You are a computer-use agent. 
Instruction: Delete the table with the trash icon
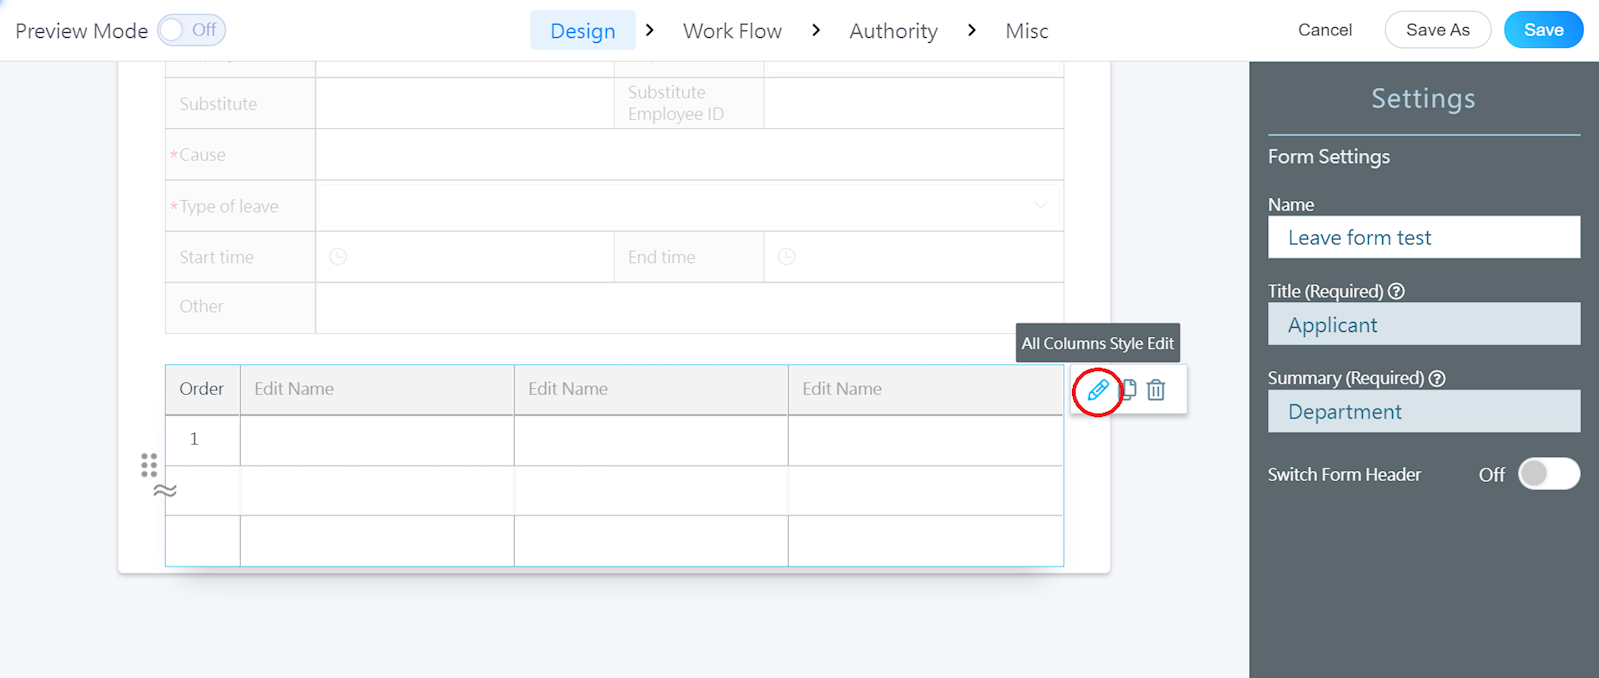1156,390
